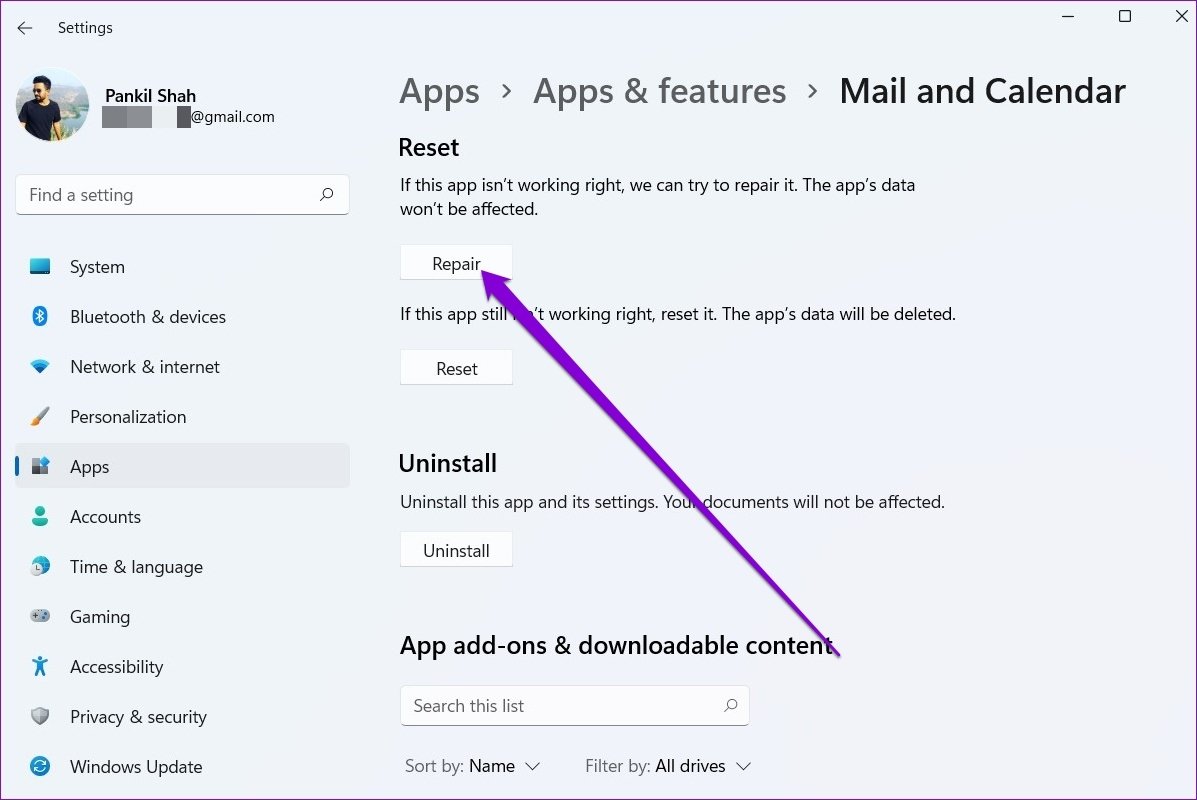Minimize the Settings window
The height and width of the screenshot is (800, 1197).
[1068, 16]
